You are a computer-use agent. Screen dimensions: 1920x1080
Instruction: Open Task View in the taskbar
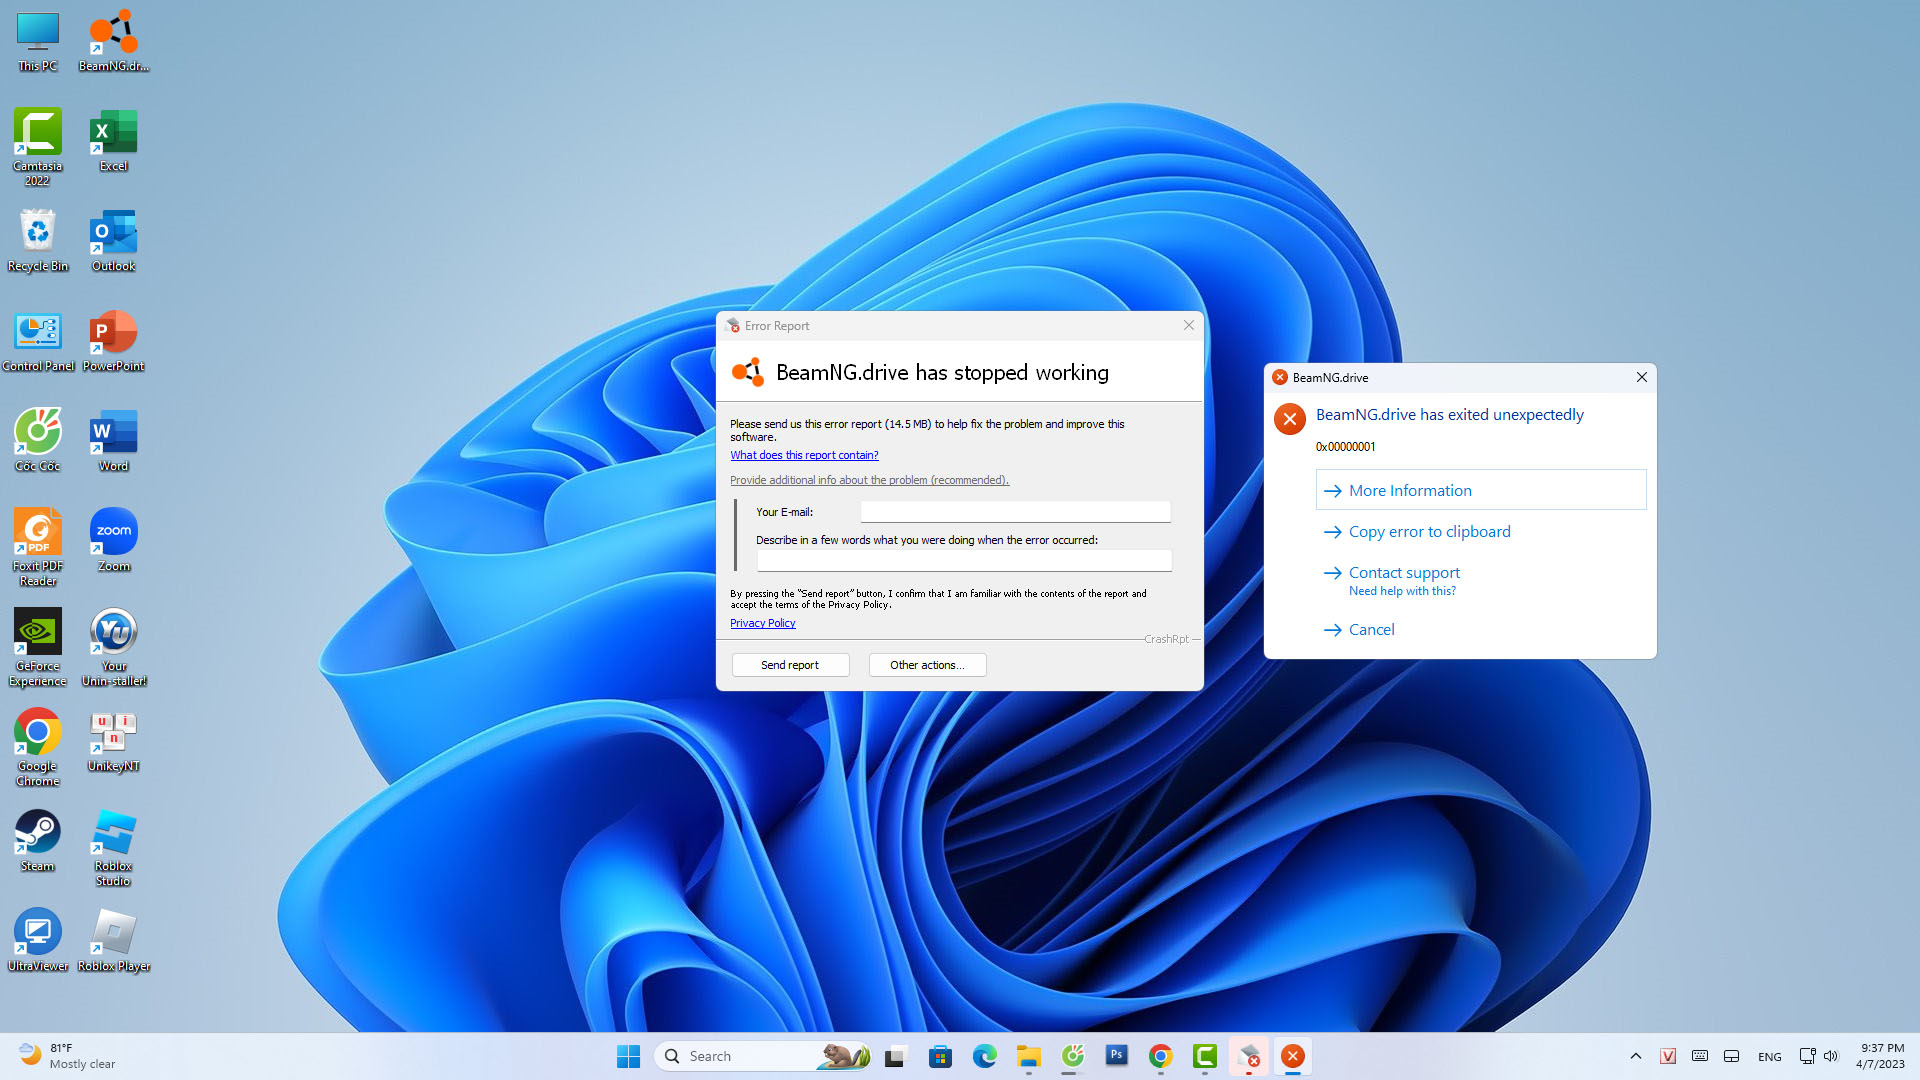896,1056
